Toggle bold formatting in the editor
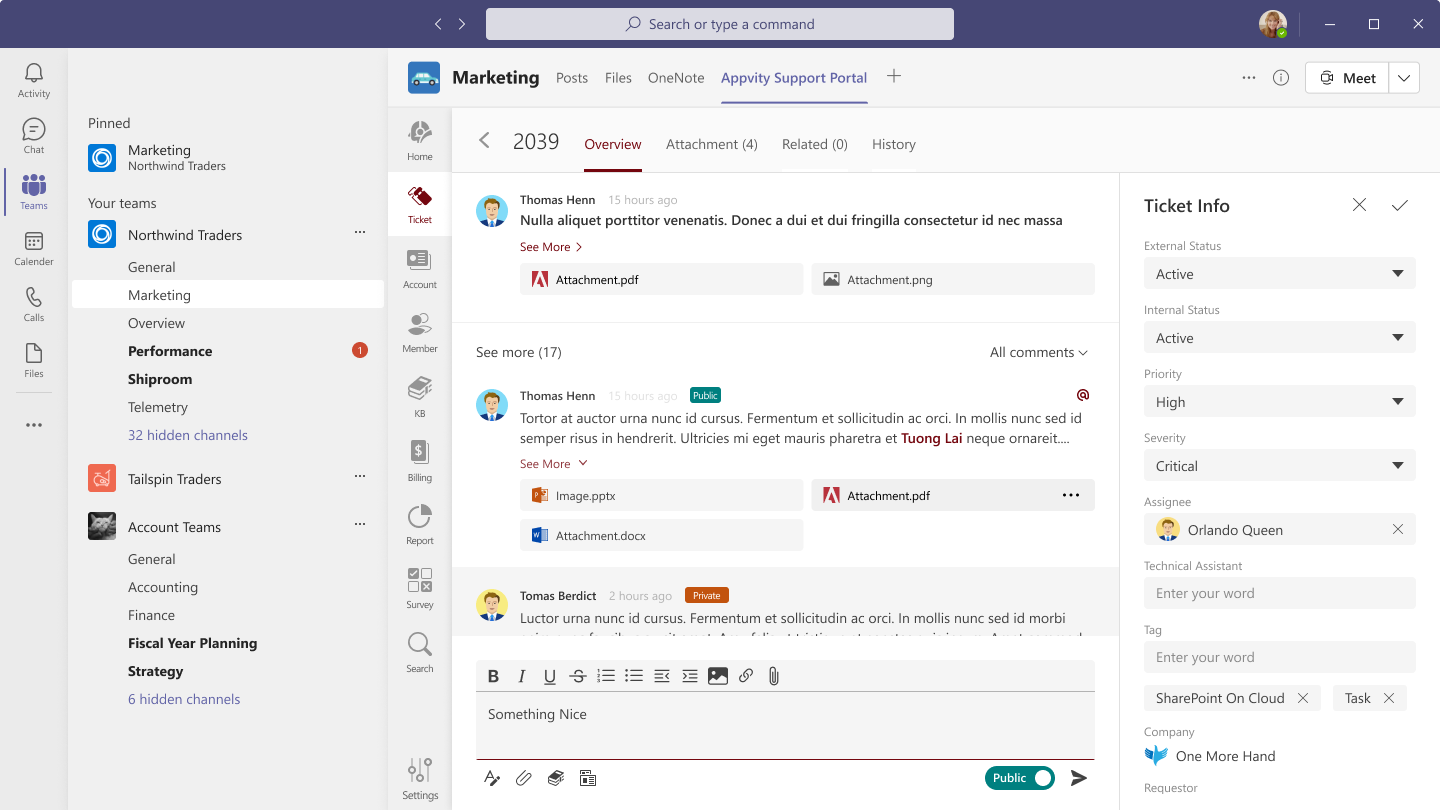The height and width of the screenshot is (810, 1440). (x=493, y=676)
